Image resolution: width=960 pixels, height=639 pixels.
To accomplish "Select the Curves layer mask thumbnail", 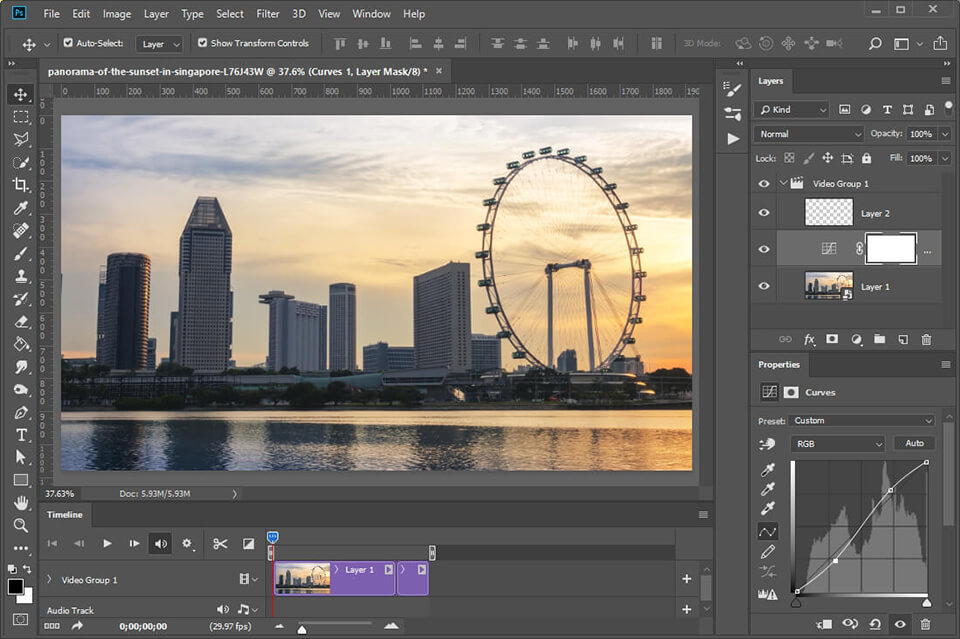I will tap(891, 249).
